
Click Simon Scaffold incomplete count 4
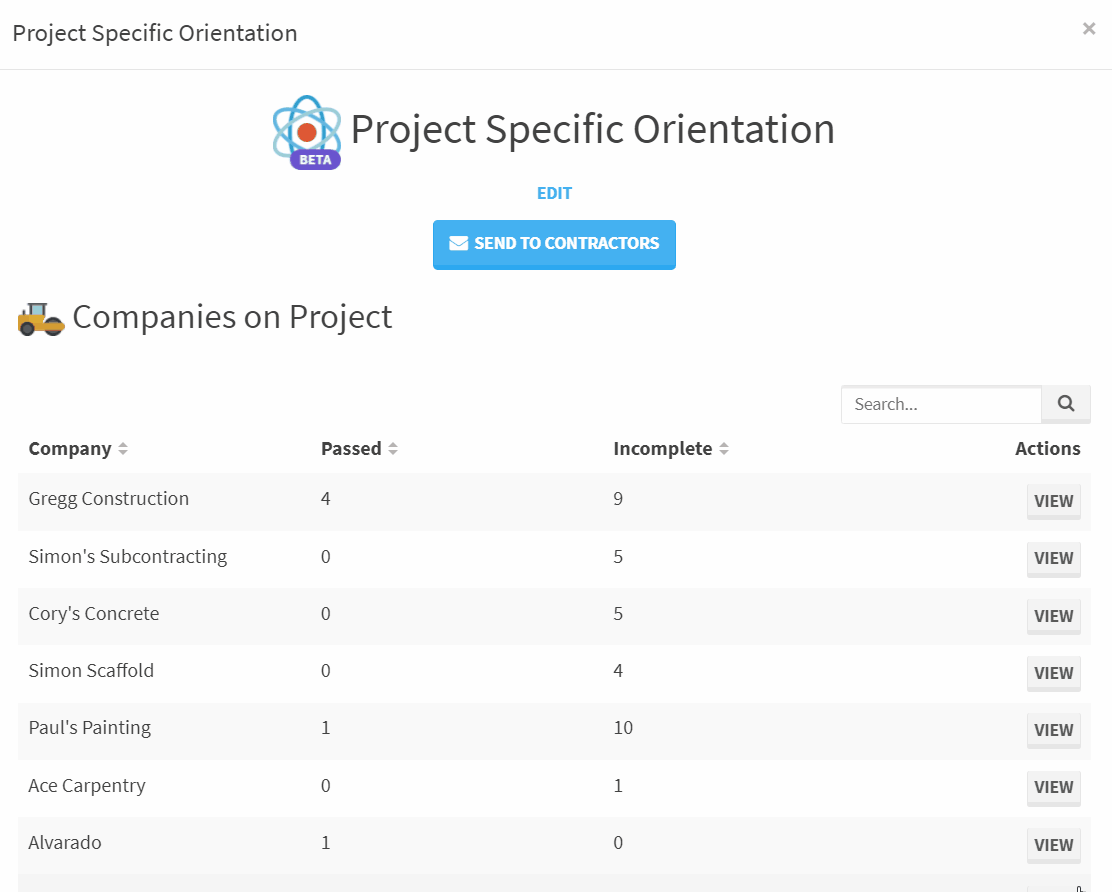(618, 671)
